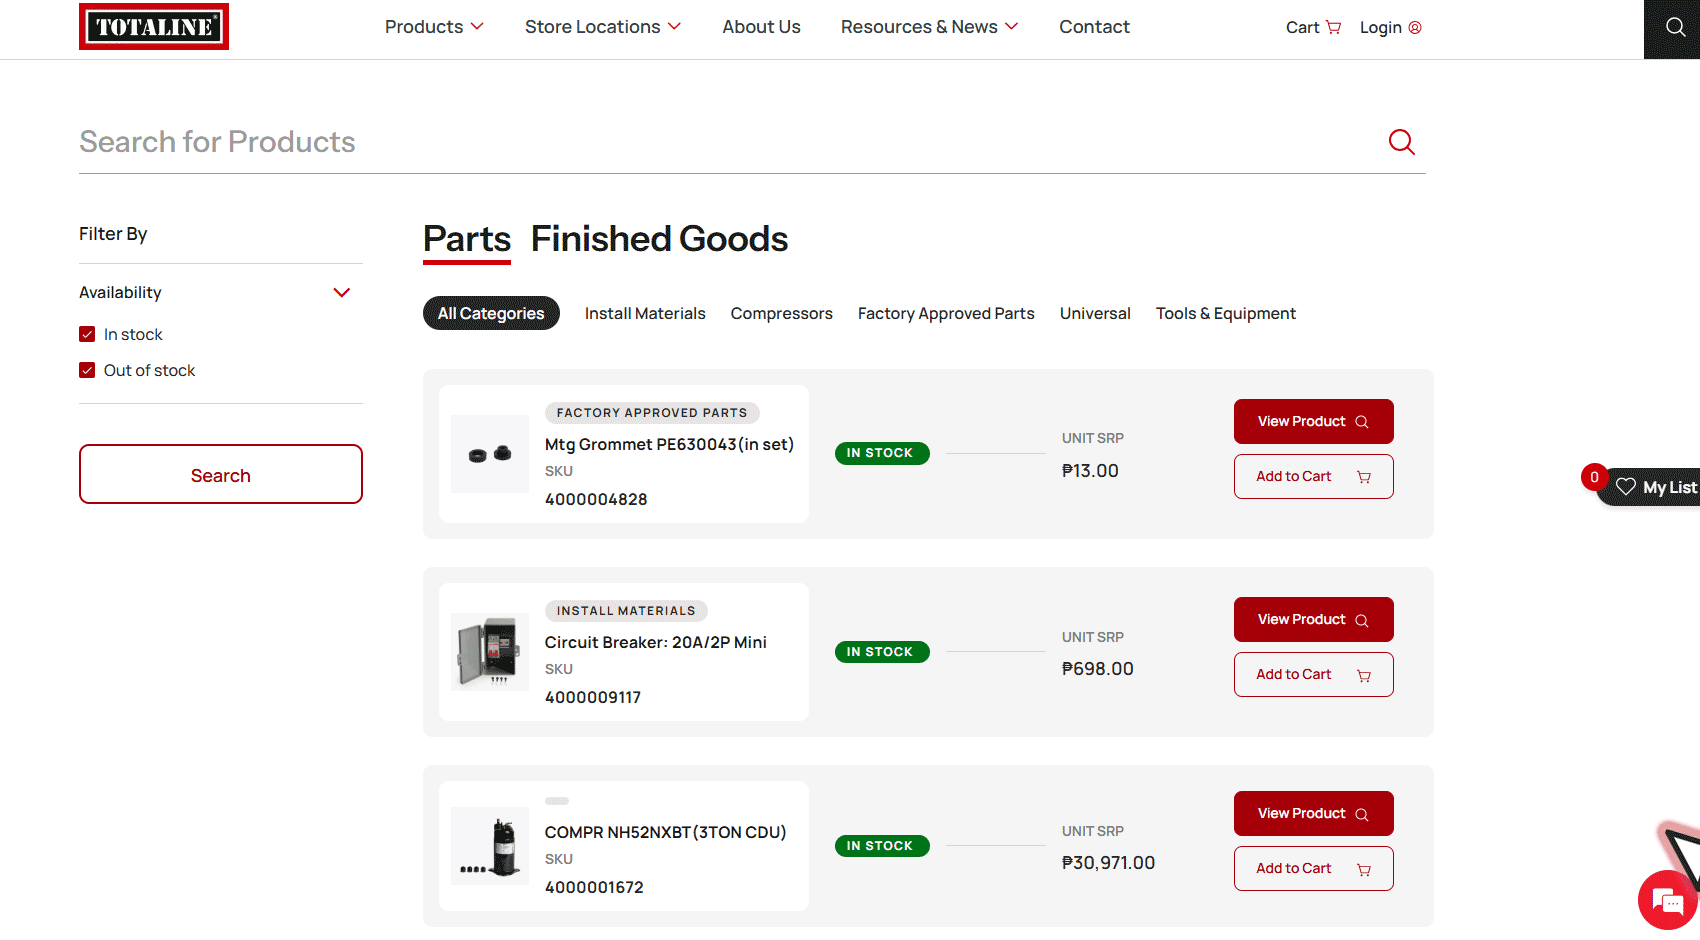Switch to the Finished Goods tab
1700x940 pixels.
pos(659,239)
